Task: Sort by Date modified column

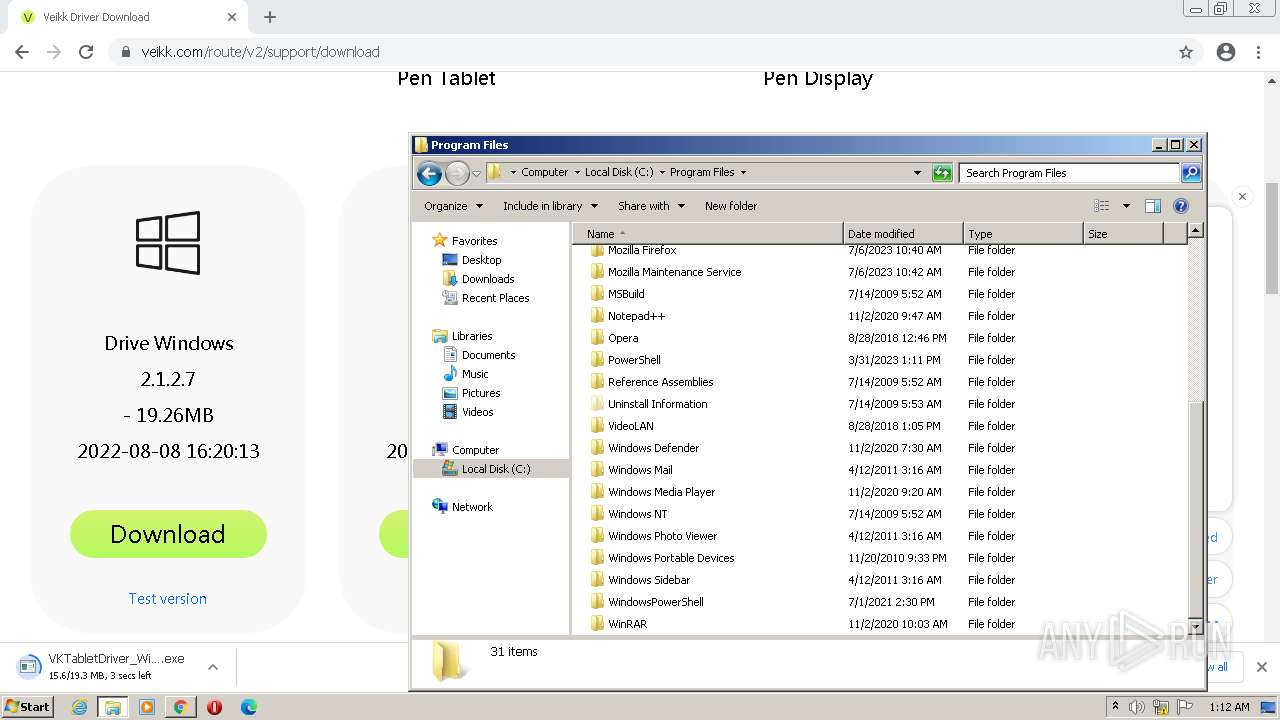Action: [x=904, y=233]
